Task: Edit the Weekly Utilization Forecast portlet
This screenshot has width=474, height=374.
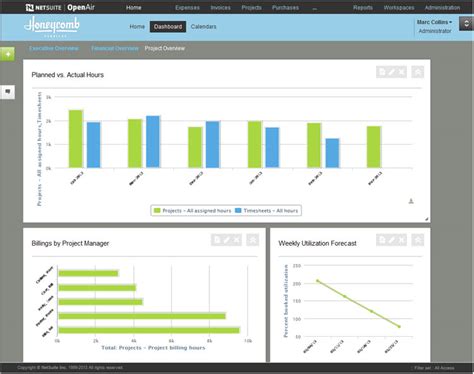Action: pyautogui.click(x=392, y=240)
